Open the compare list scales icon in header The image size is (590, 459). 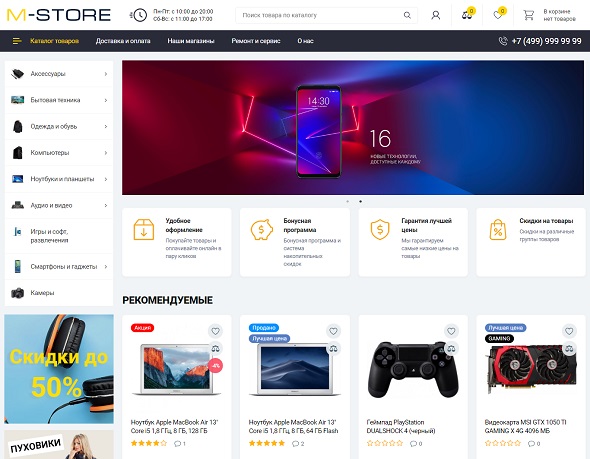coord(467,15)
